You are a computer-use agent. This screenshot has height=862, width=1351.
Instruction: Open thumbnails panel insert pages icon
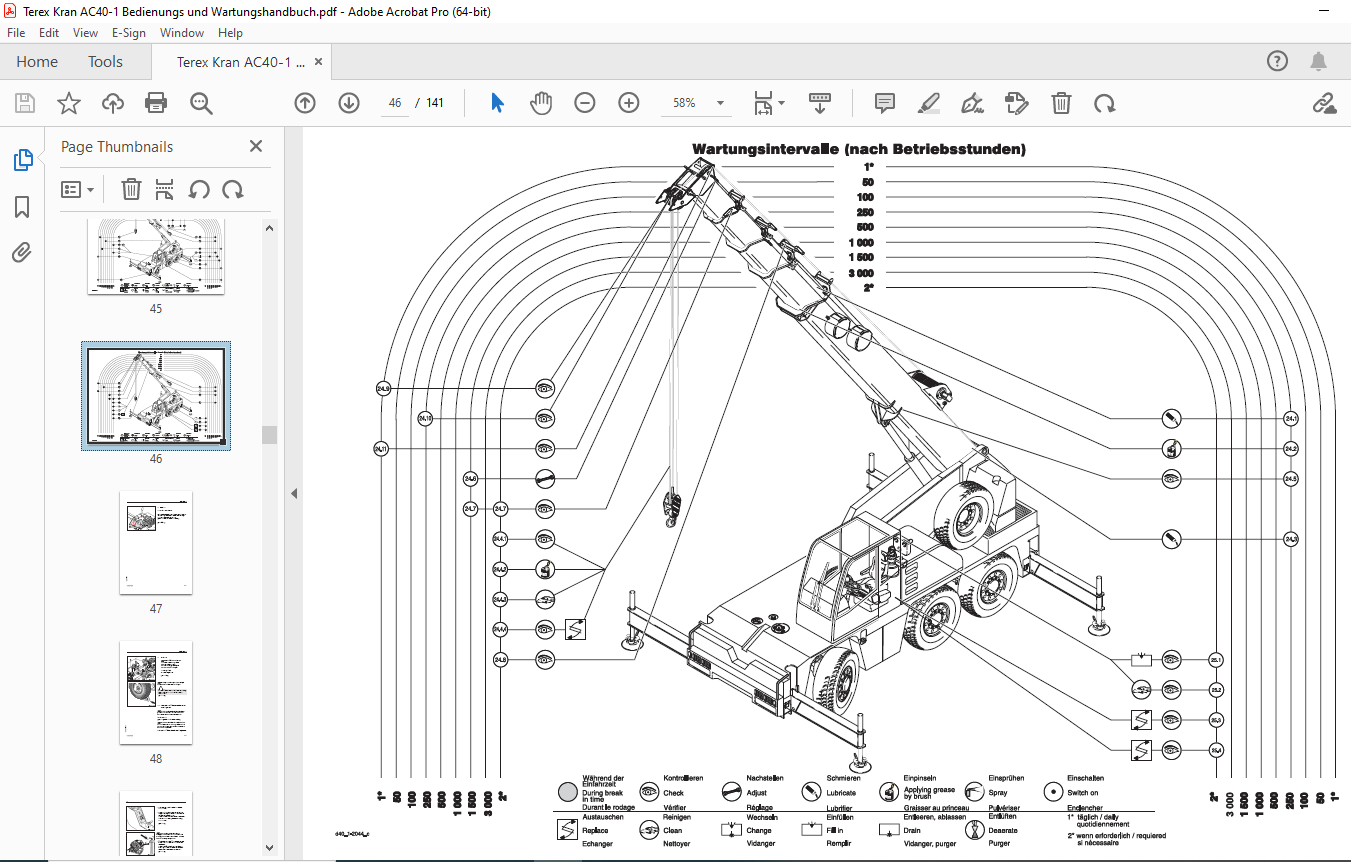click(165, 189)
